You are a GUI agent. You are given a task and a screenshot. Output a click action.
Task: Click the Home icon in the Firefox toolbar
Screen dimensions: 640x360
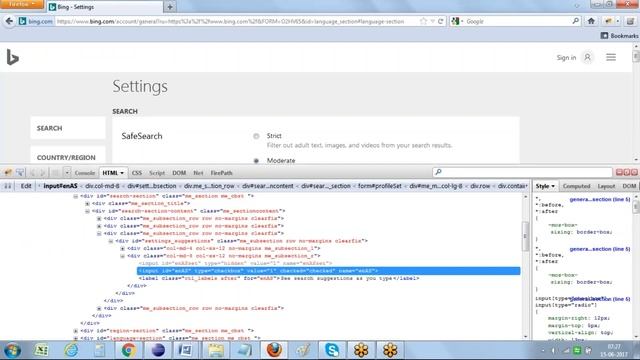[591, 21]
